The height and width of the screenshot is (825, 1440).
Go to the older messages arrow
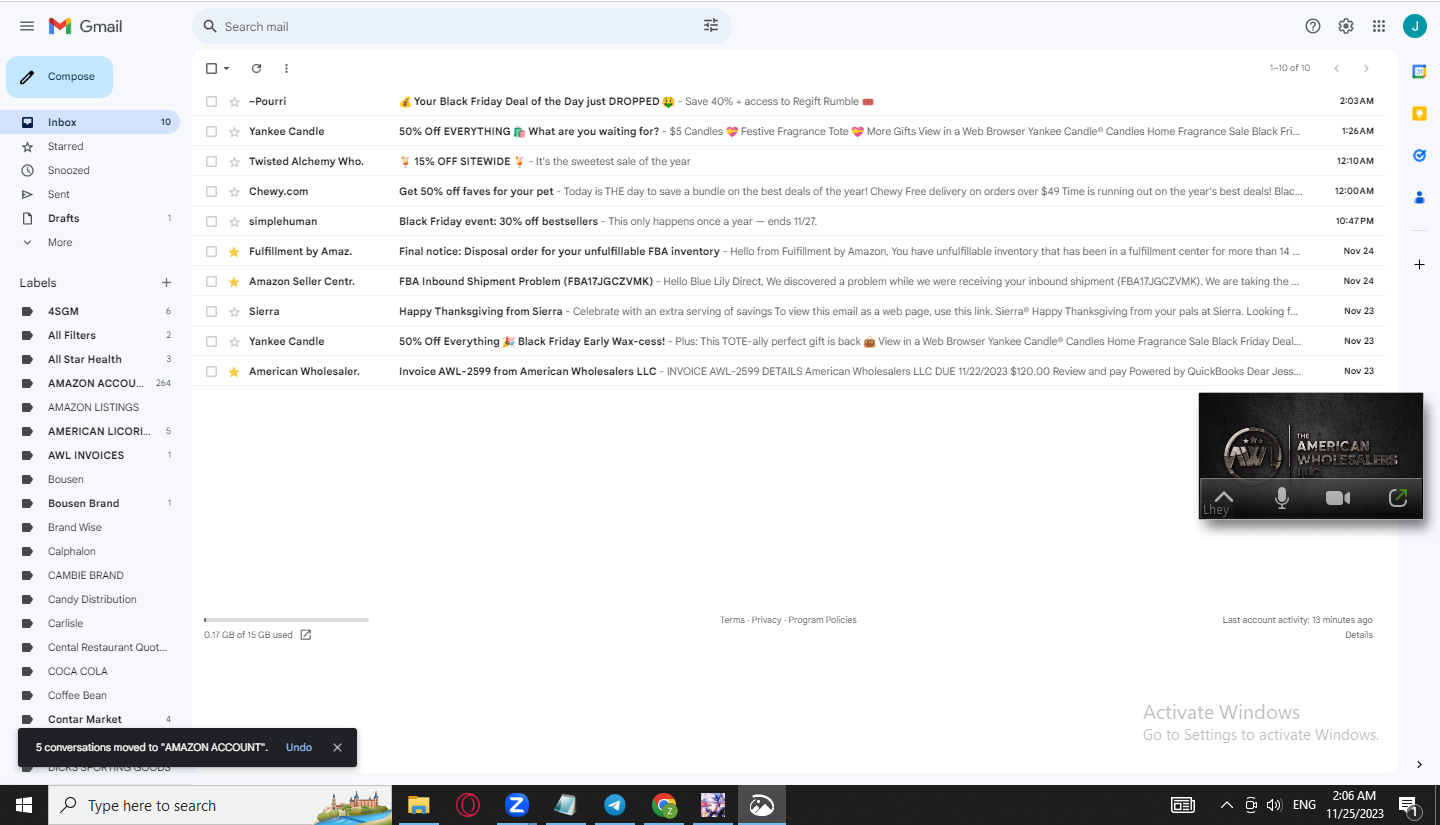(1366, 68)
